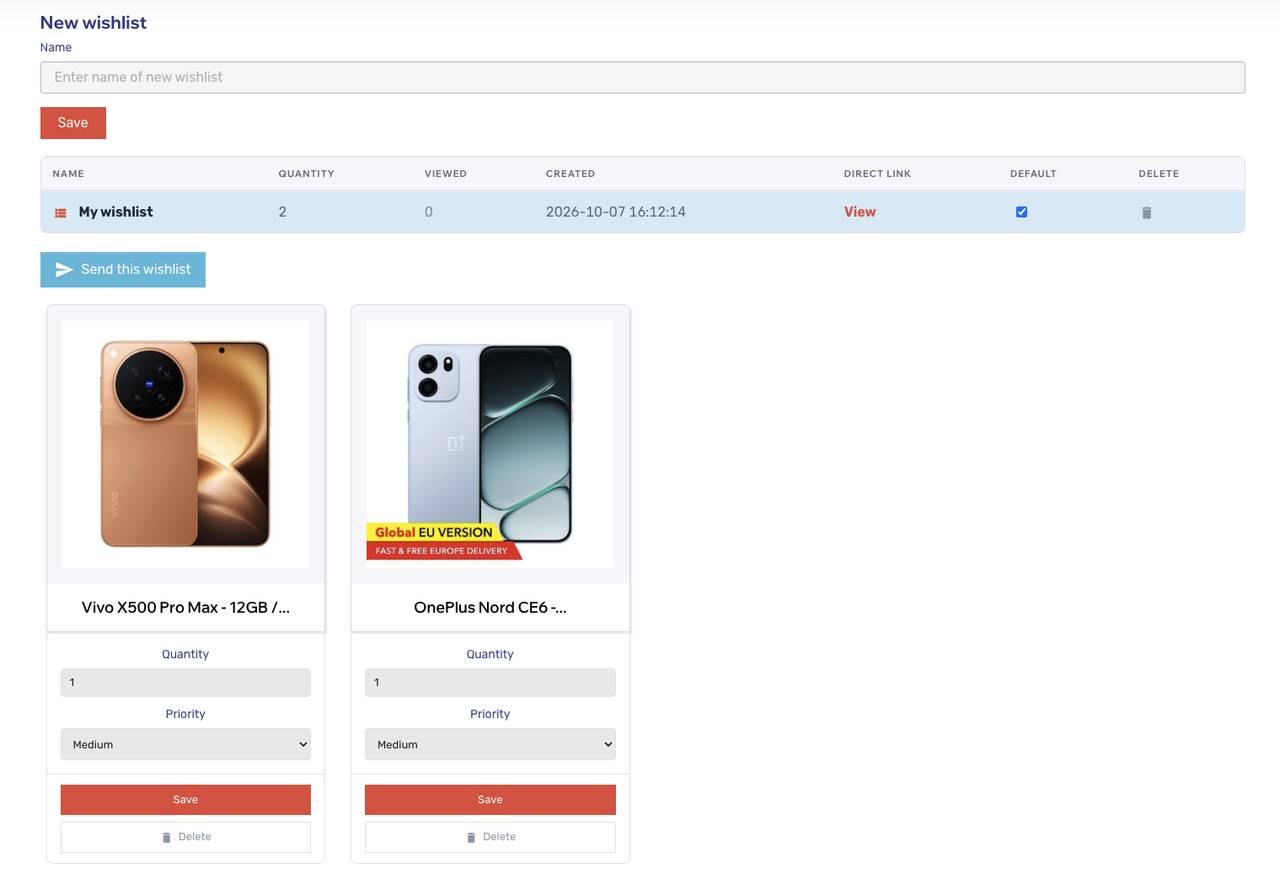Click the trash icon in My wishlist row
Image resolution: width=1280 pixels, height=874 pixels.
tap(1147, 213)
